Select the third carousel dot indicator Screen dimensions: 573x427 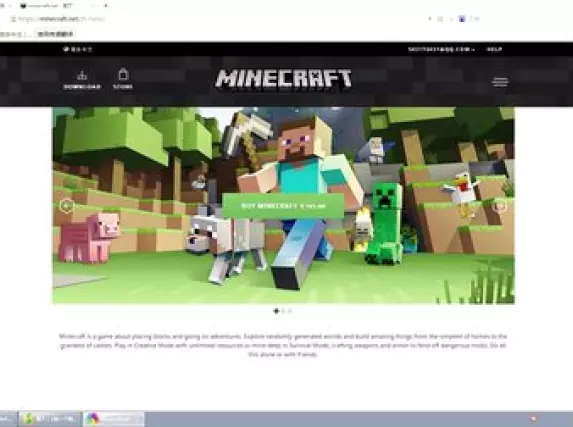[x=290, y=311]
